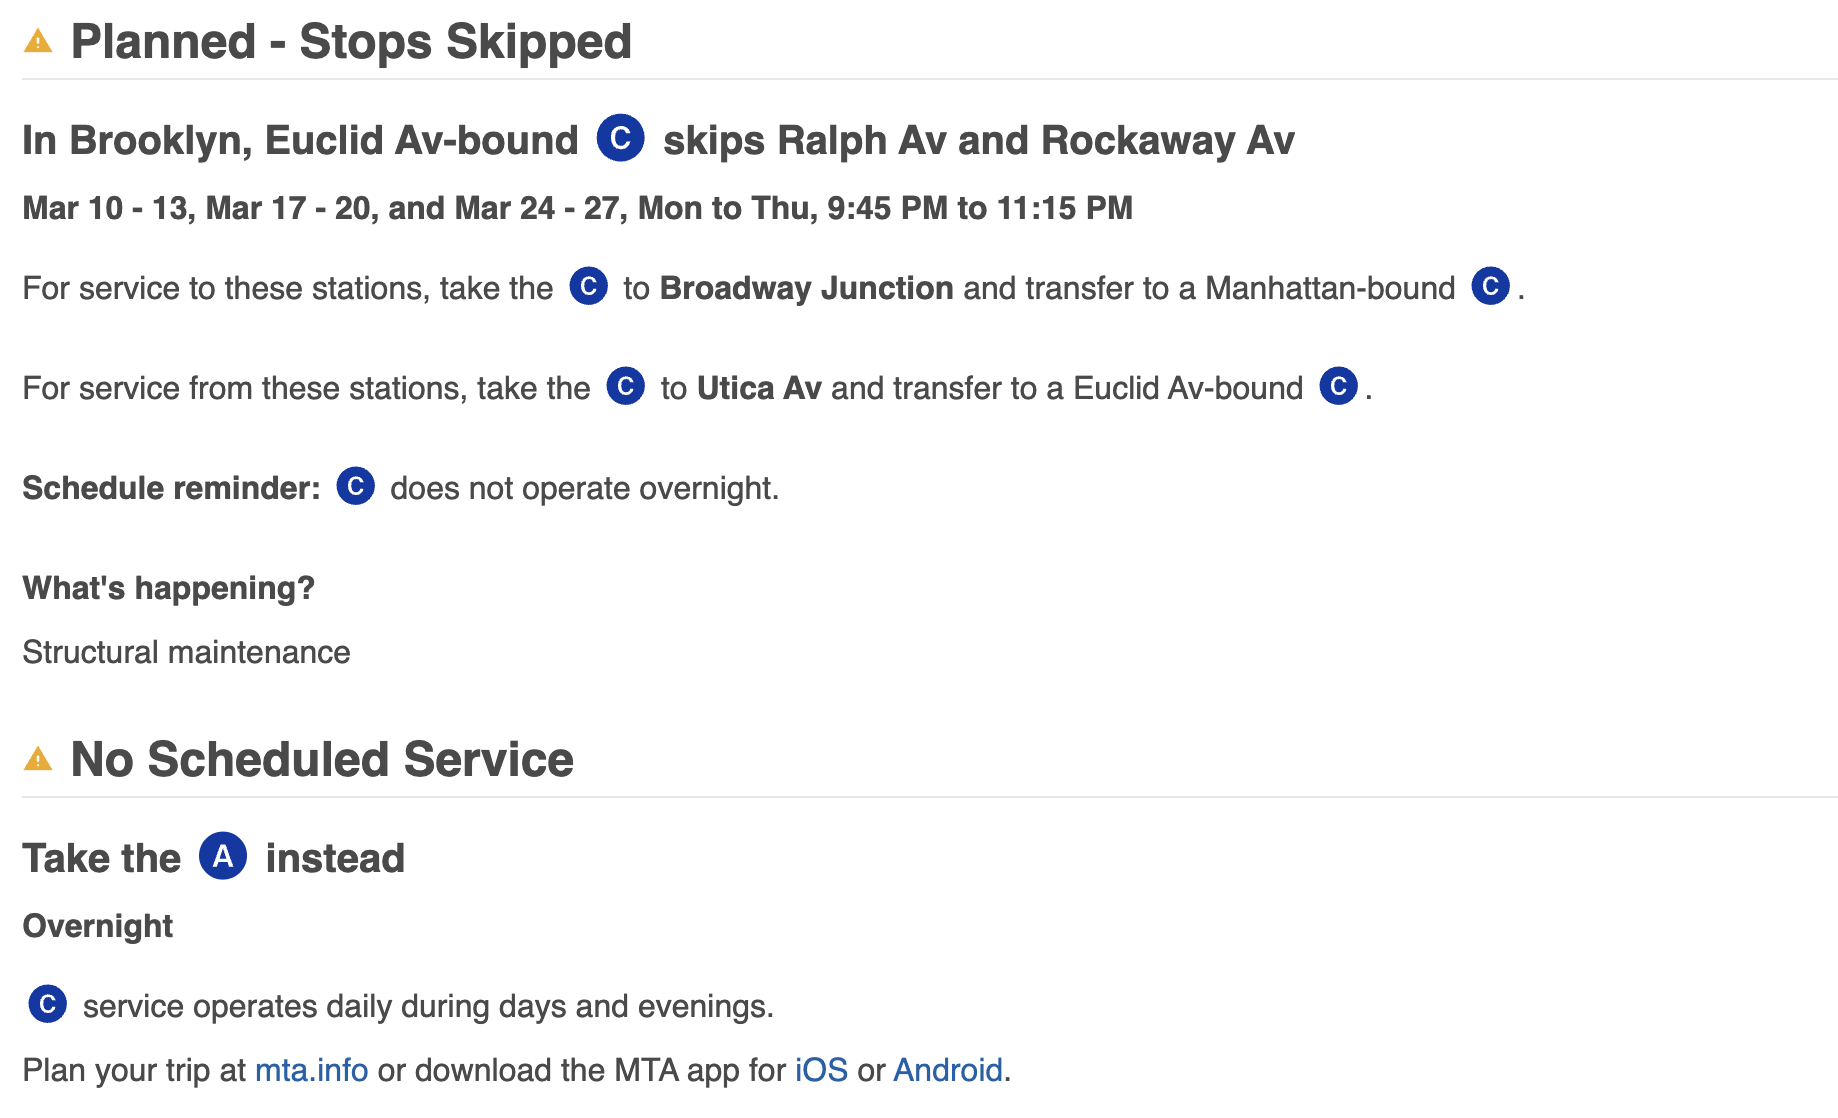Image resolution: width=1838 pixels, height=1118 pixels.
Task: Click the C icon before 'service operates daily'
Action: coord(47,1005)
